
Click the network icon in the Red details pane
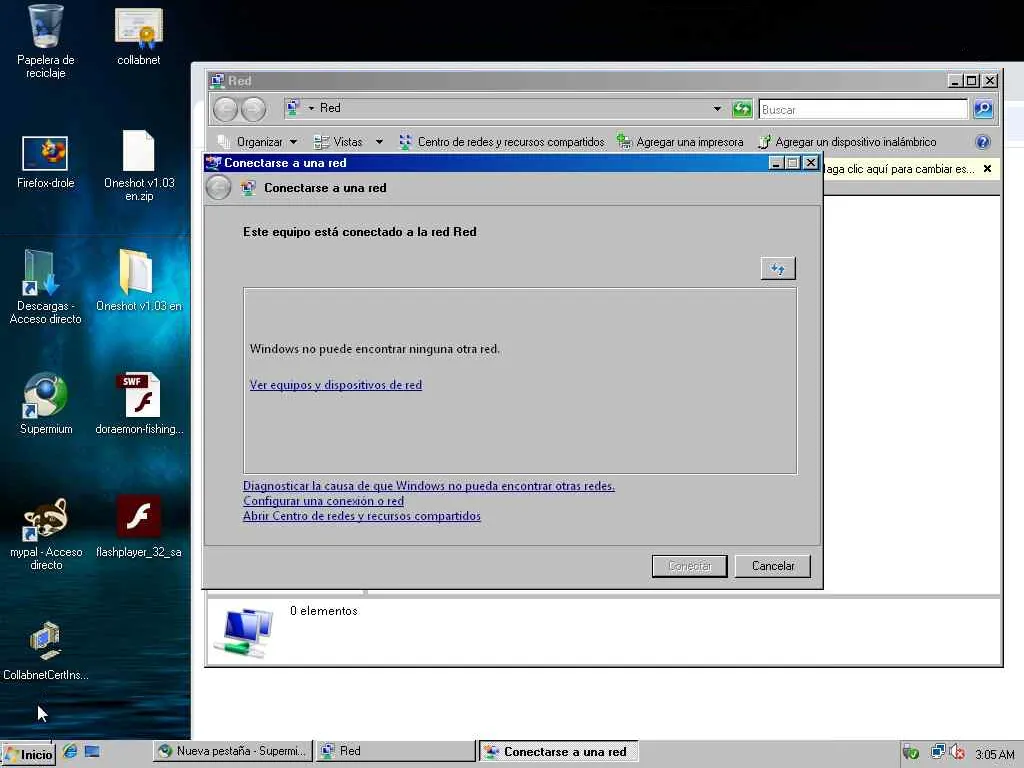(x=244, y=632)
